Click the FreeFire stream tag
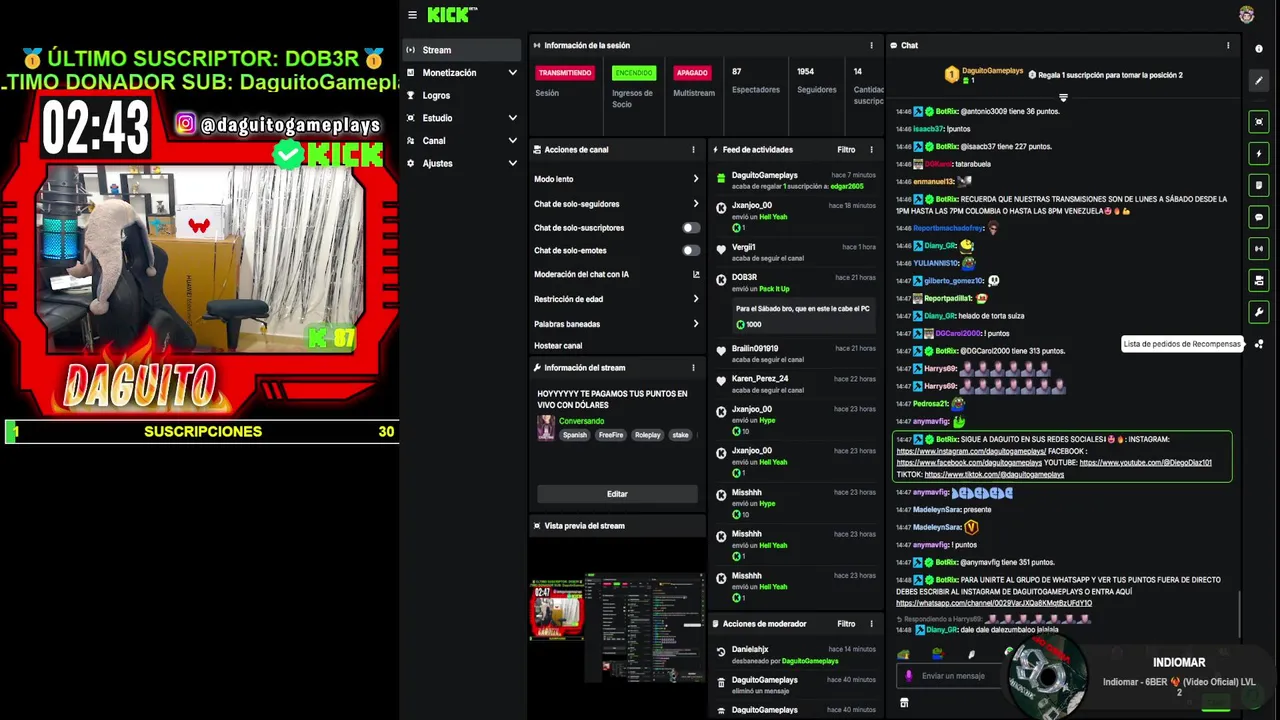 click(611, 435)
